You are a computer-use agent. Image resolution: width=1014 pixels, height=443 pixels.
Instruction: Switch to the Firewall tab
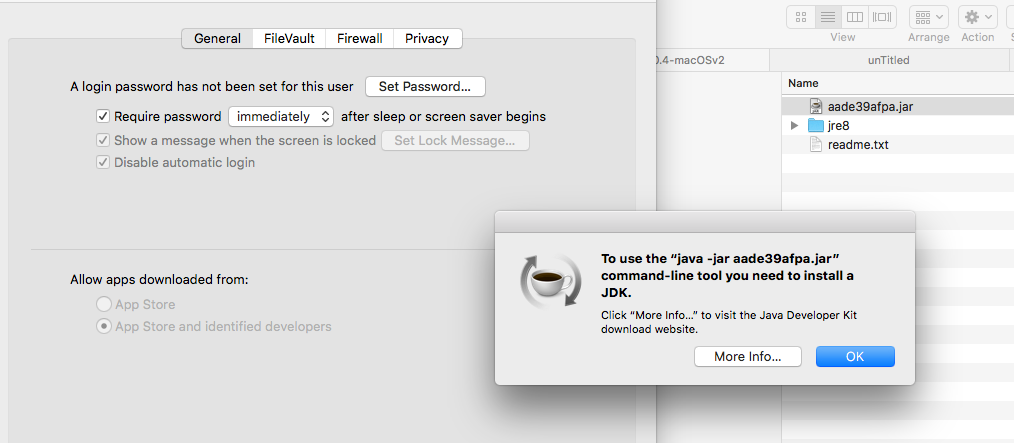pyautogui.click(x=360, y=38)
